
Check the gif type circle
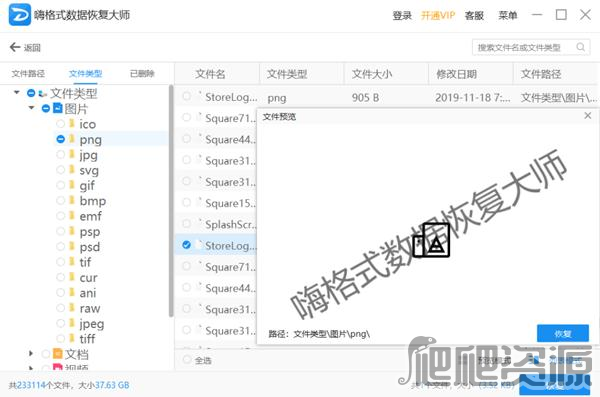[x=60, y=185]
